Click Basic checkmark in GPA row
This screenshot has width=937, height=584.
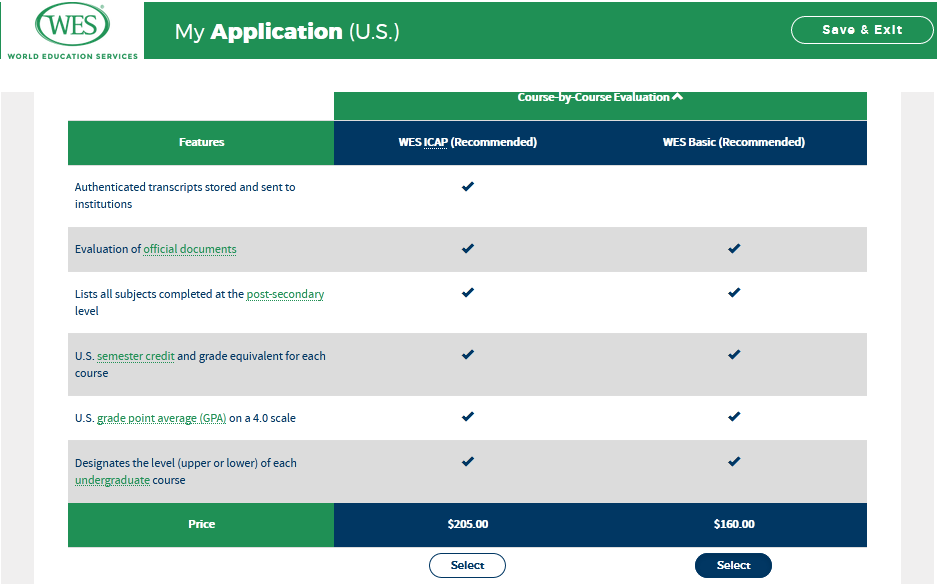click(x=734, y=417)
